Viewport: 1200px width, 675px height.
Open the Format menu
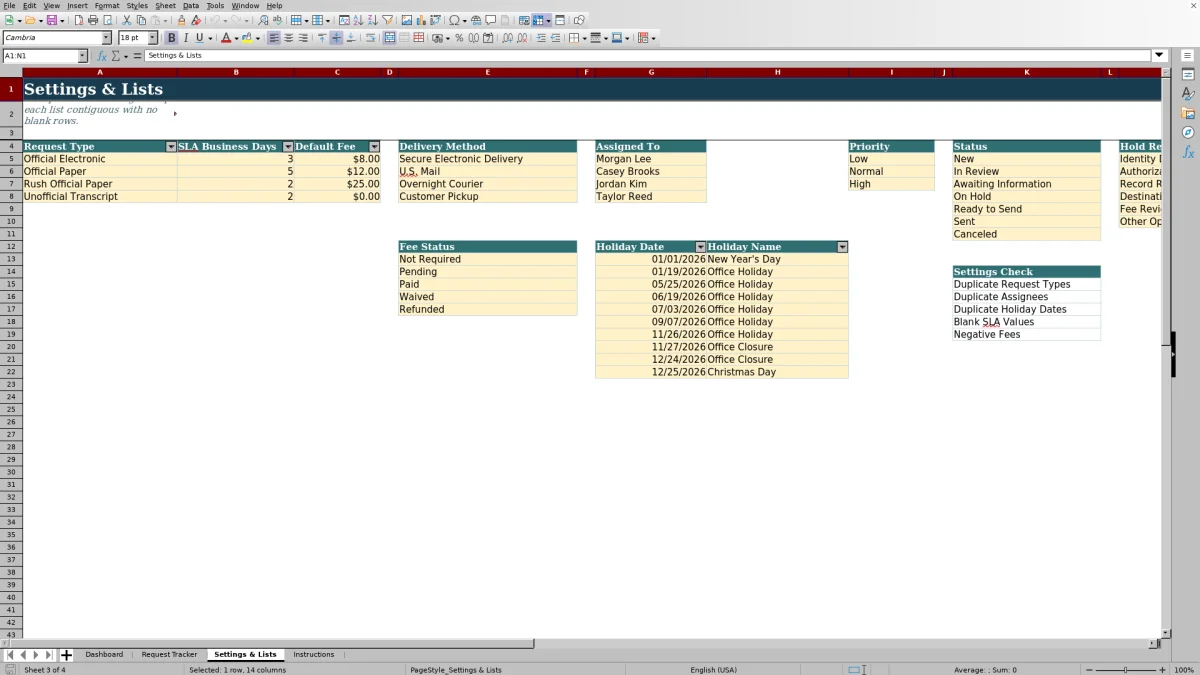pos(107,6)
